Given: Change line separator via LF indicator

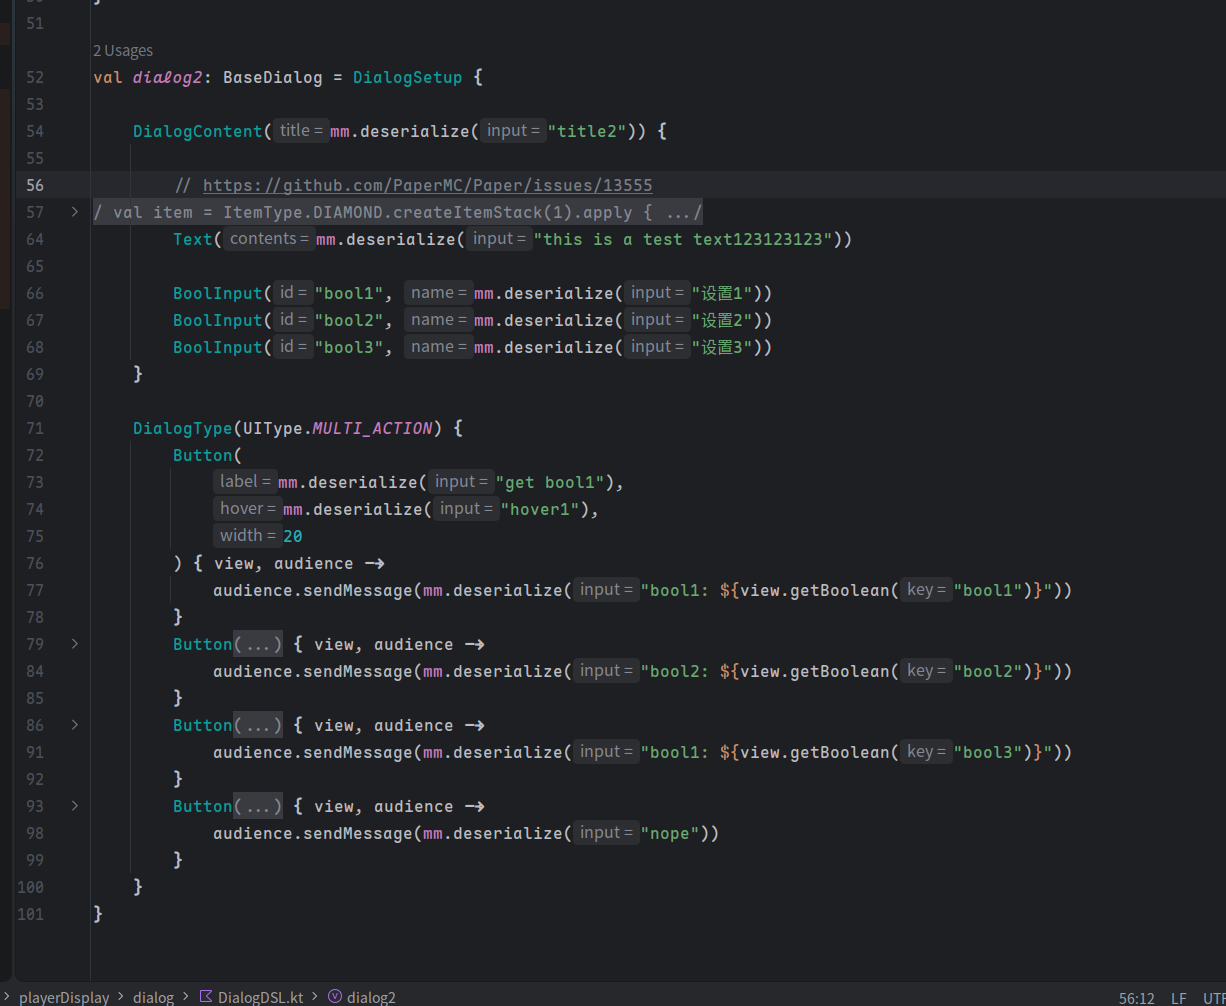Looking at the screenshot, I should (1179, 998).
